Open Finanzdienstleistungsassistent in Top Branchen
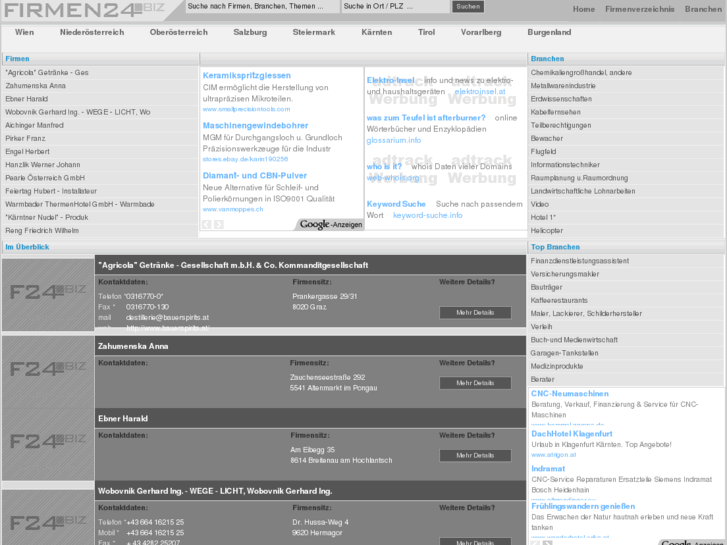The width and height of the screenshot is (727, 545). pos(580,261)
